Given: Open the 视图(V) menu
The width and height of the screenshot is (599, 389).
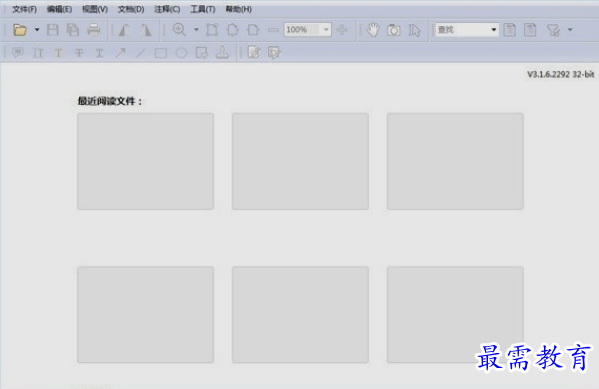Looking at the screenshot, I should [95, 9].
